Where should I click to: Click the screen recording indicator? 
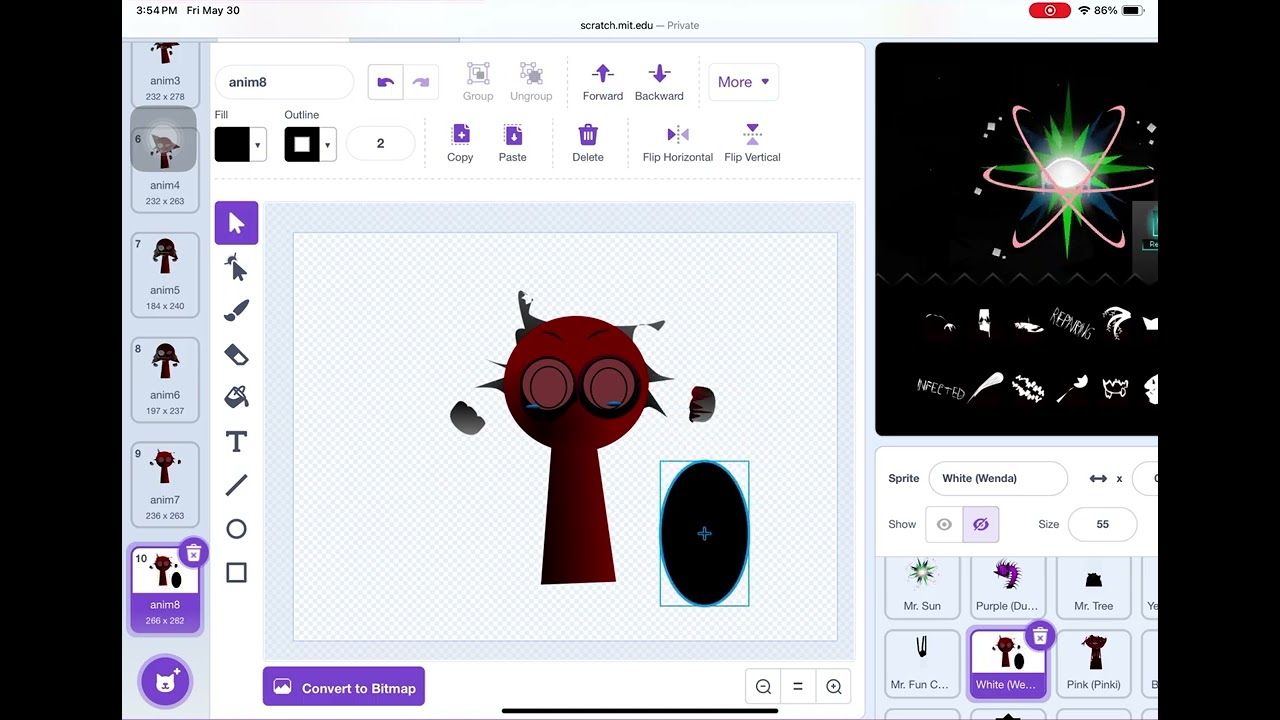click(1050, 10)
